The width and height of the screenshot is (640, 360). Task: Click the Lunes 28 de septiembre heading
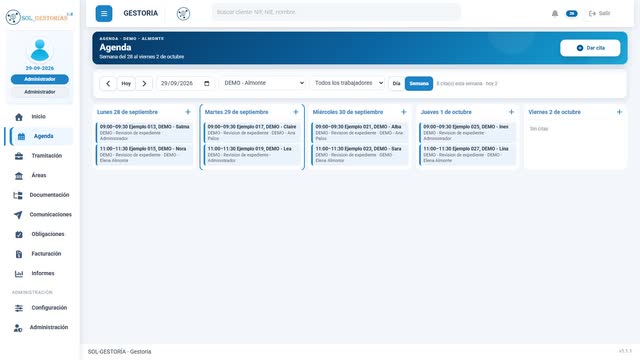coord(127,112)
